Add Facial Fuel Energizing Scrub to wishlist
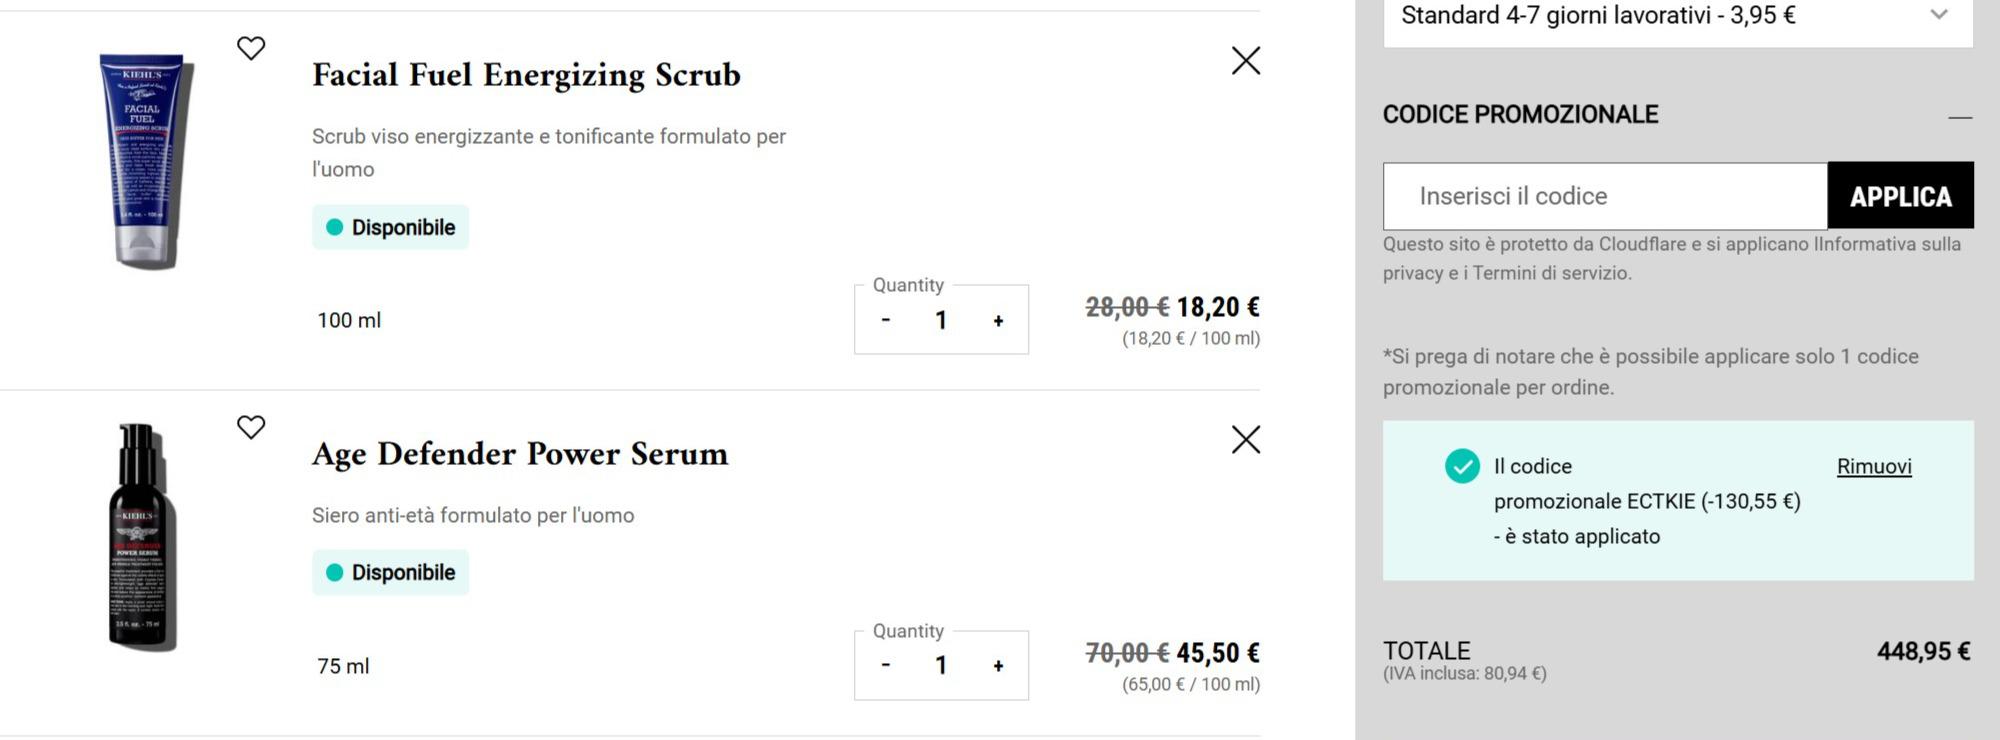The image size is (2000, 740). tap(251, 48)
